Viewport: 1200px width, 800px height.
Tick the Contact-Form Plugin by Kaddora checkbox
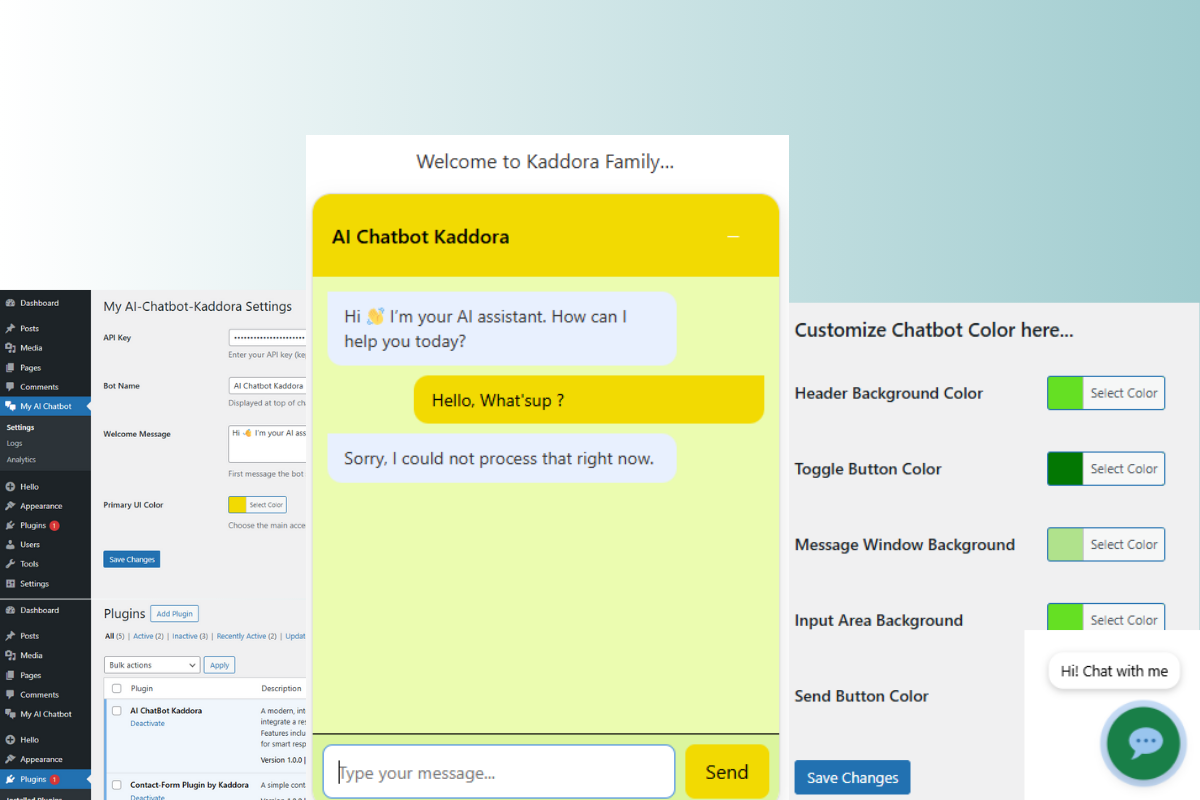coord(117,785)
